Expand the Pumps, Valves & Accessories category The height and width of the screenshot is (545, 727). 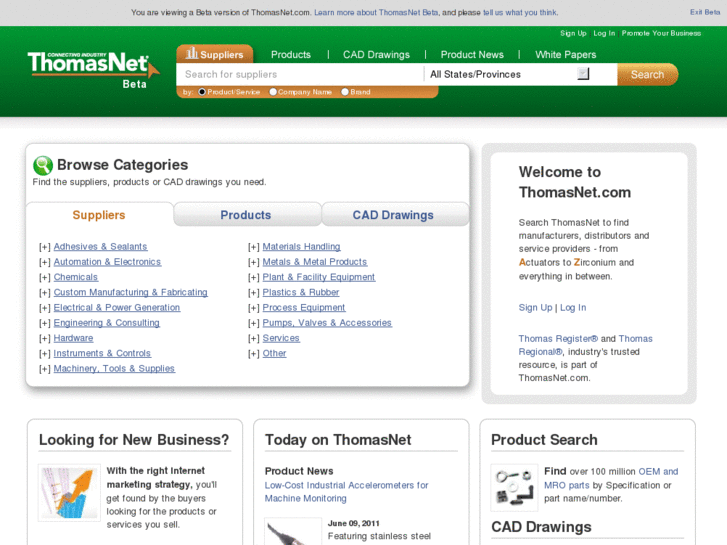click(254, 323)
